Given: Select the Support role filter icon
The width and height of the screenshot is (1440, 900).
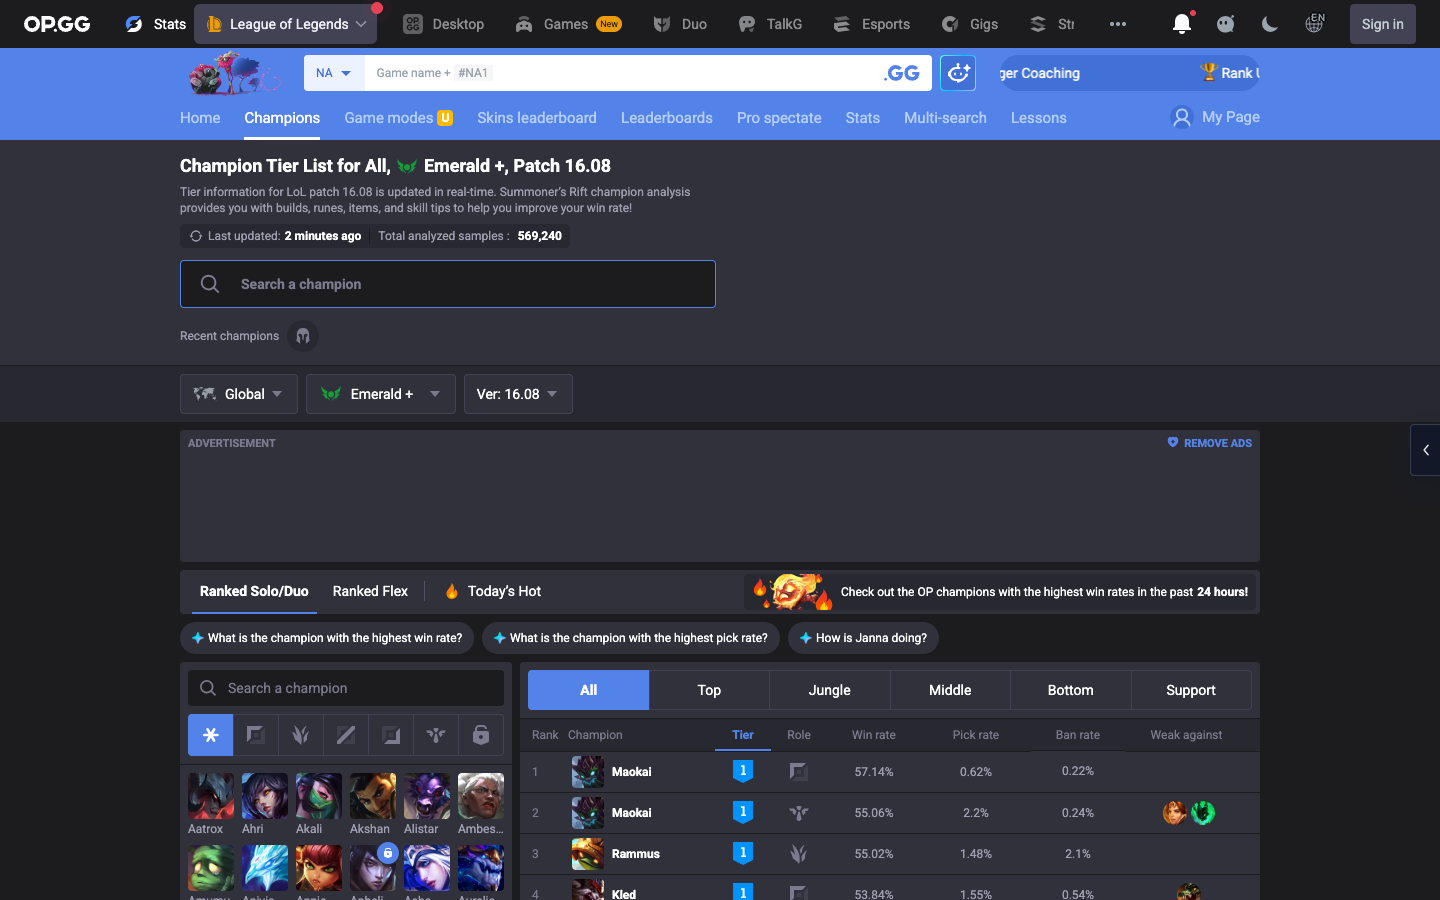Looking at the screenshot, I should (435, 735).
